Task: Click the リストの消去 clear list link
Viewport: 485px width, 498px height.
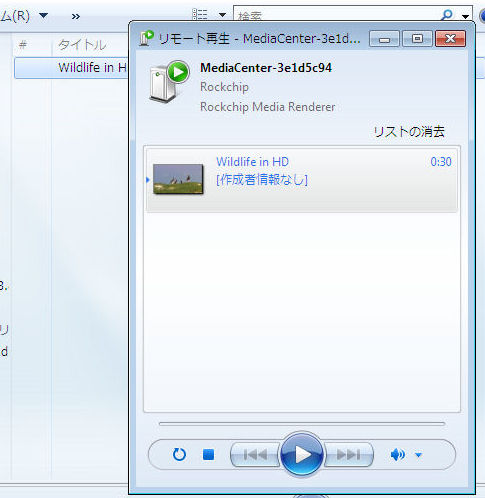Action: click(409, 132)
